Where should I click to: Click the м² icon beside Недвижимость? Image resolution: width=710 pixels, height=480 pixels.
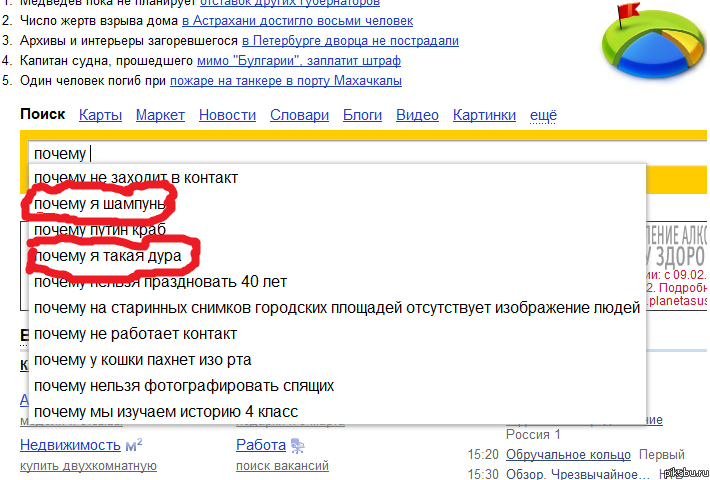pos(134,445)
